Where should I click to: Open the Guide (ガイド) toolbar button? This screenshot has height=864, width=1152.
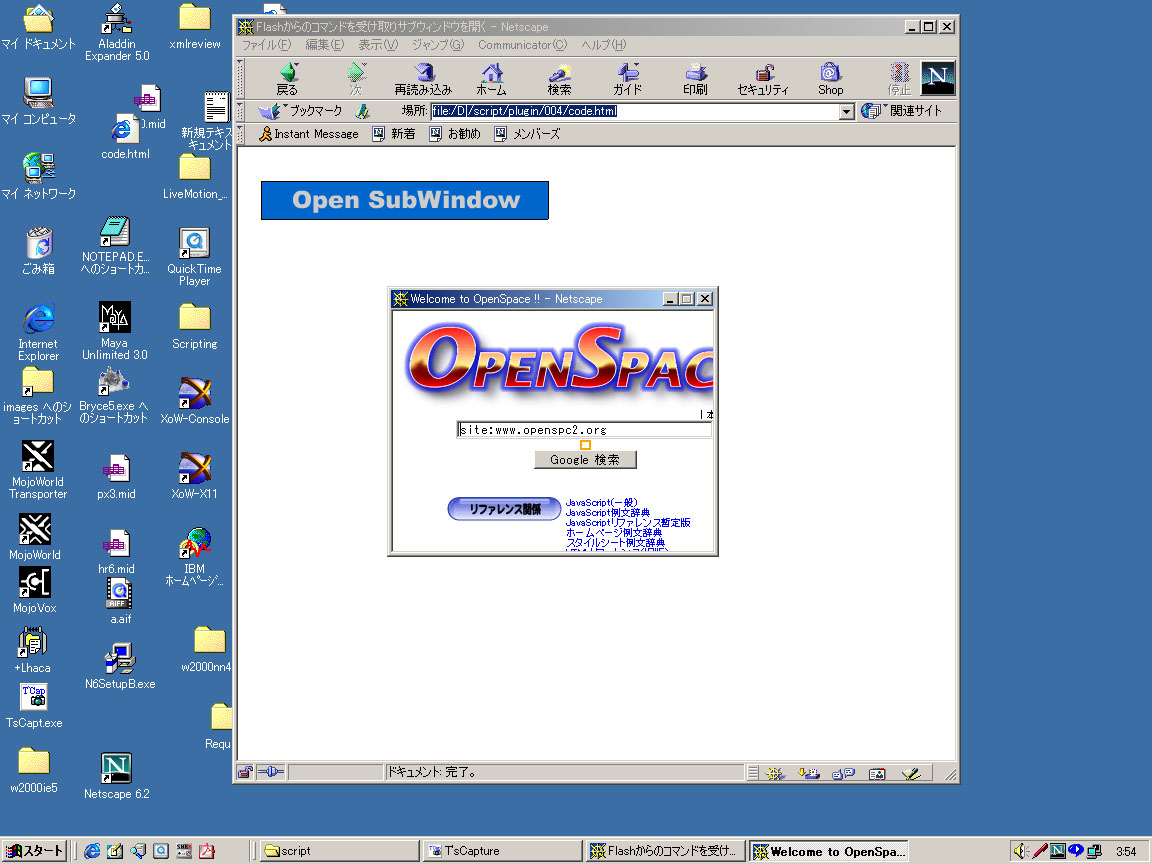[627, 79]
